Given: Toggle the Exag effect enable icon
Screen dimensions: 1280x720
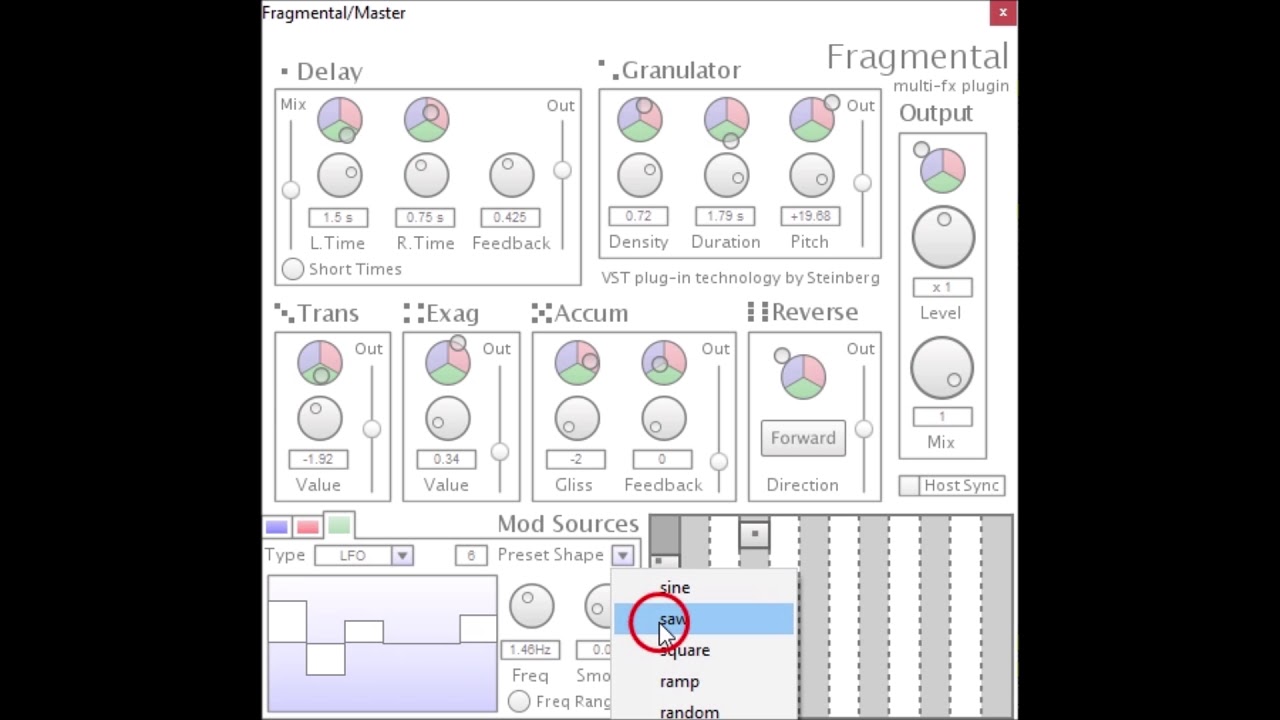Looking at the screenshot, I should tap(413, 313).
